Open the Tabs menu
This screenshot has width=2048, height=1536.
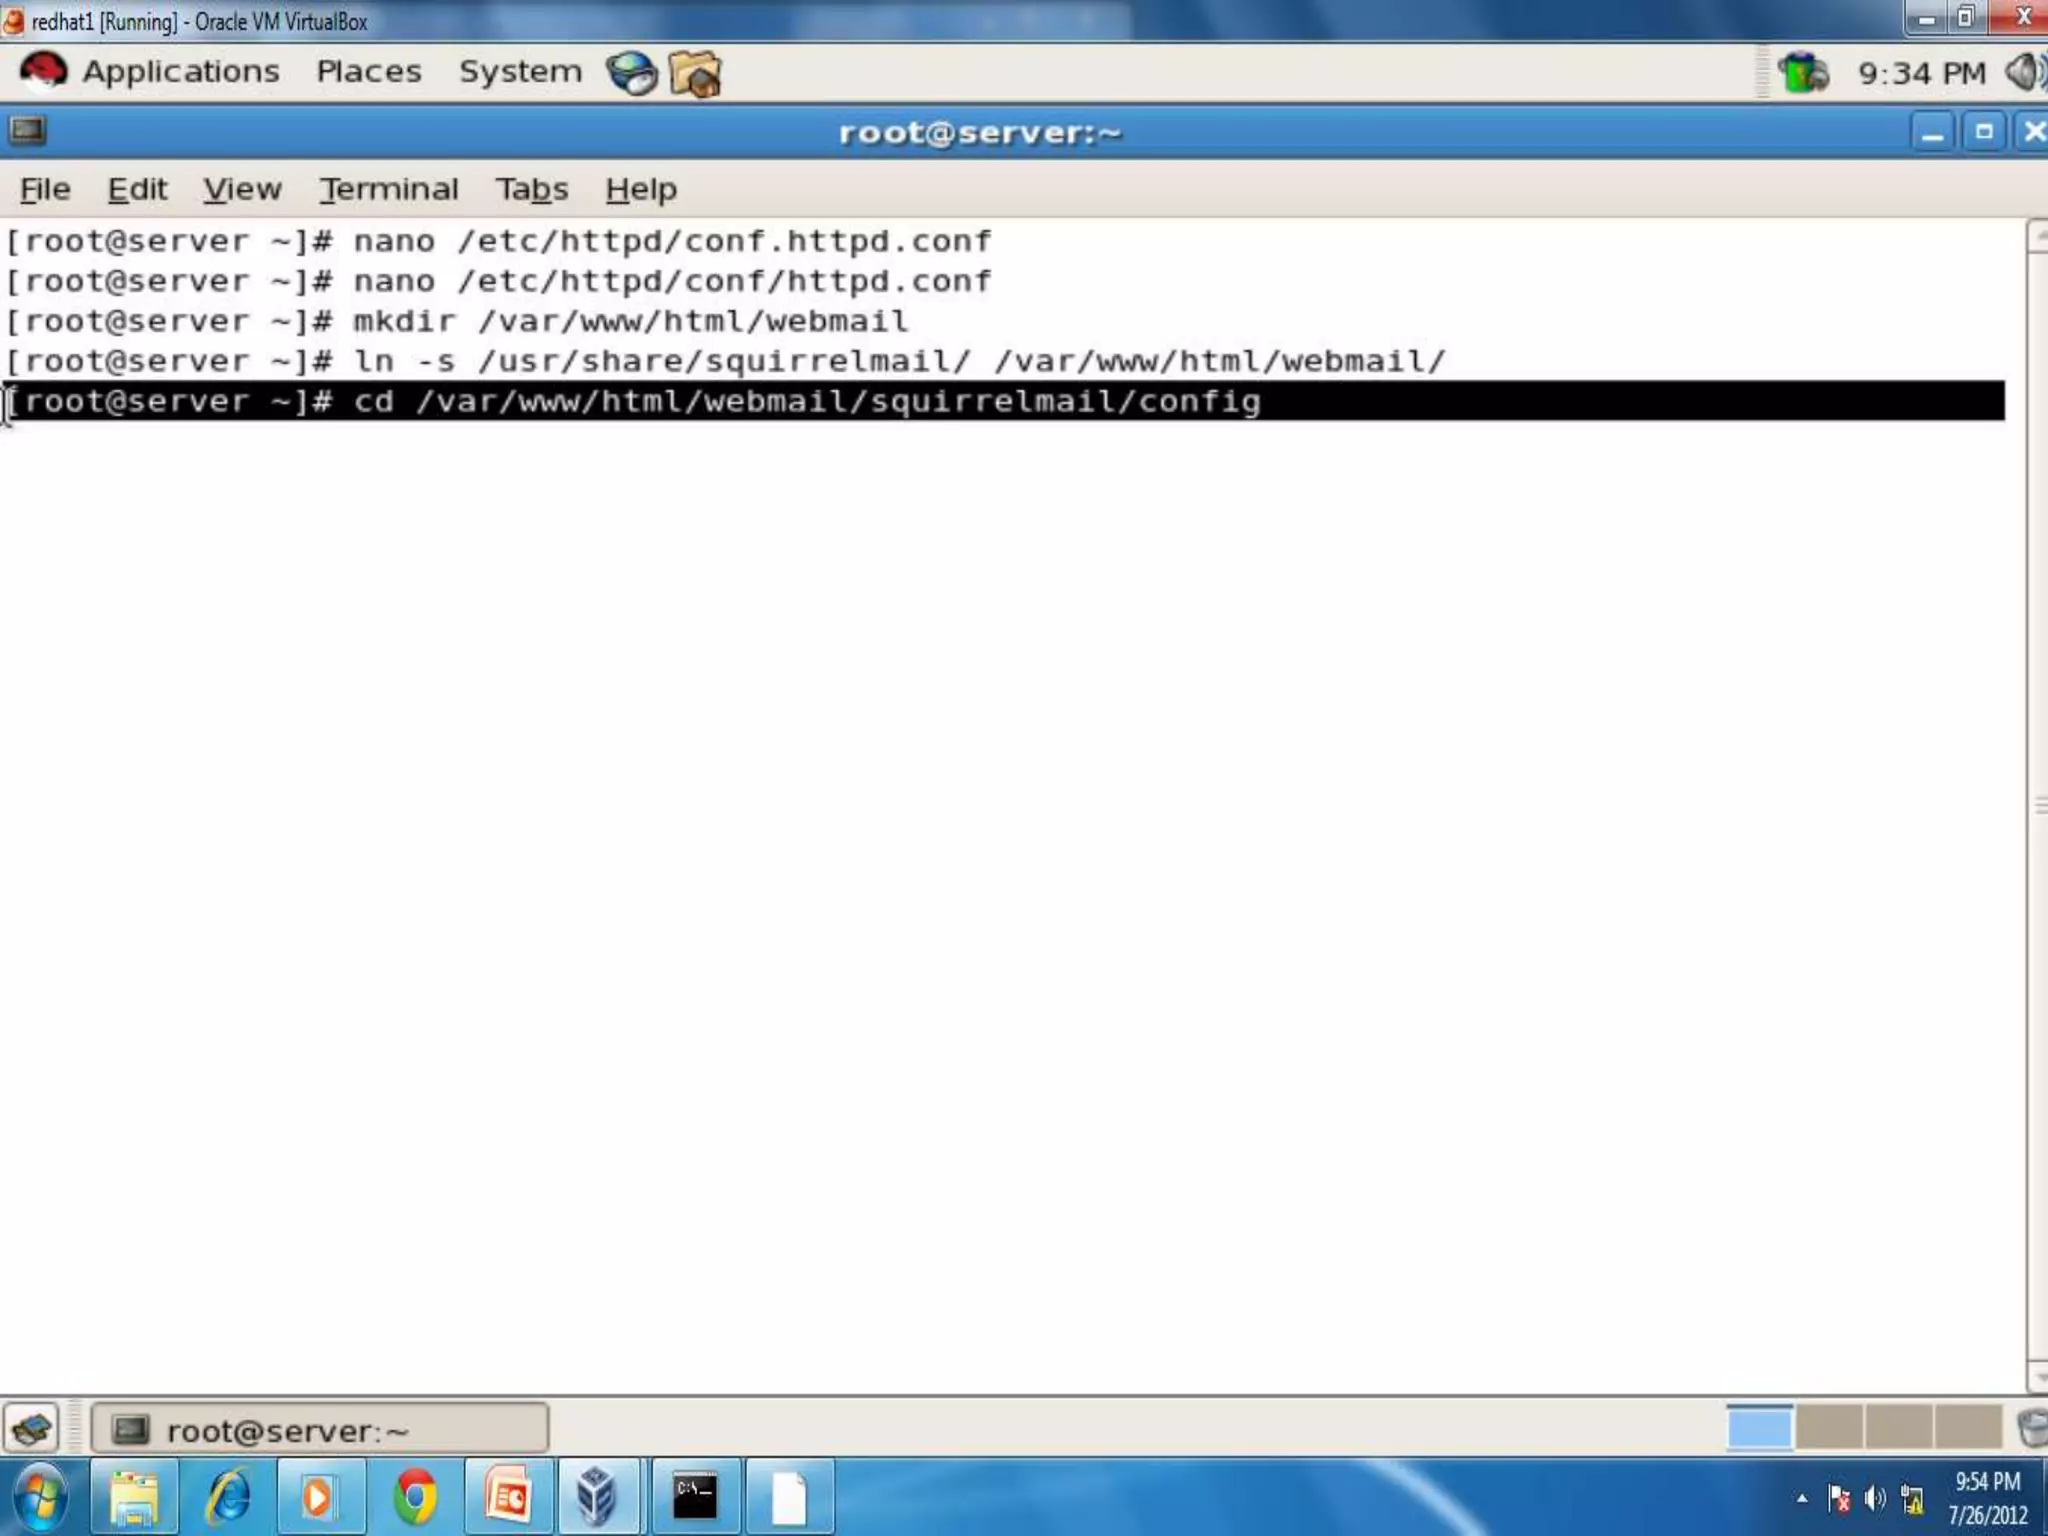[531, 189]
